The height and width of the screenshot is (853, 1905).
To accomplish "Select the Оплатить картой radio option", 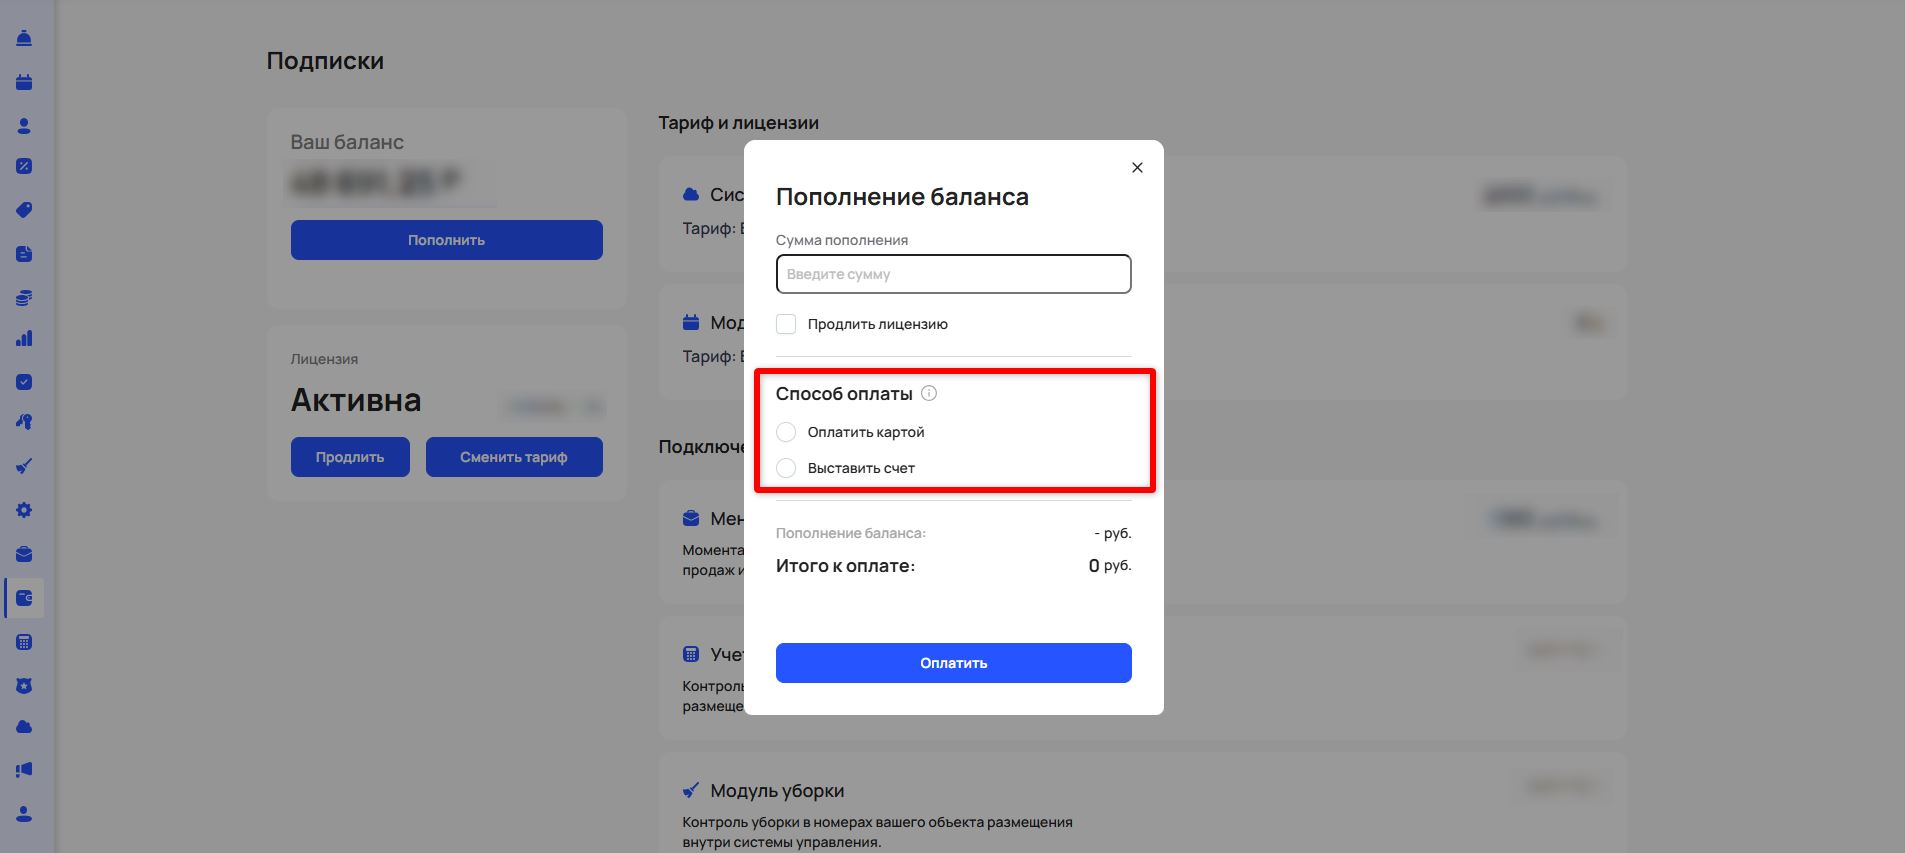I will pos(786,432).
